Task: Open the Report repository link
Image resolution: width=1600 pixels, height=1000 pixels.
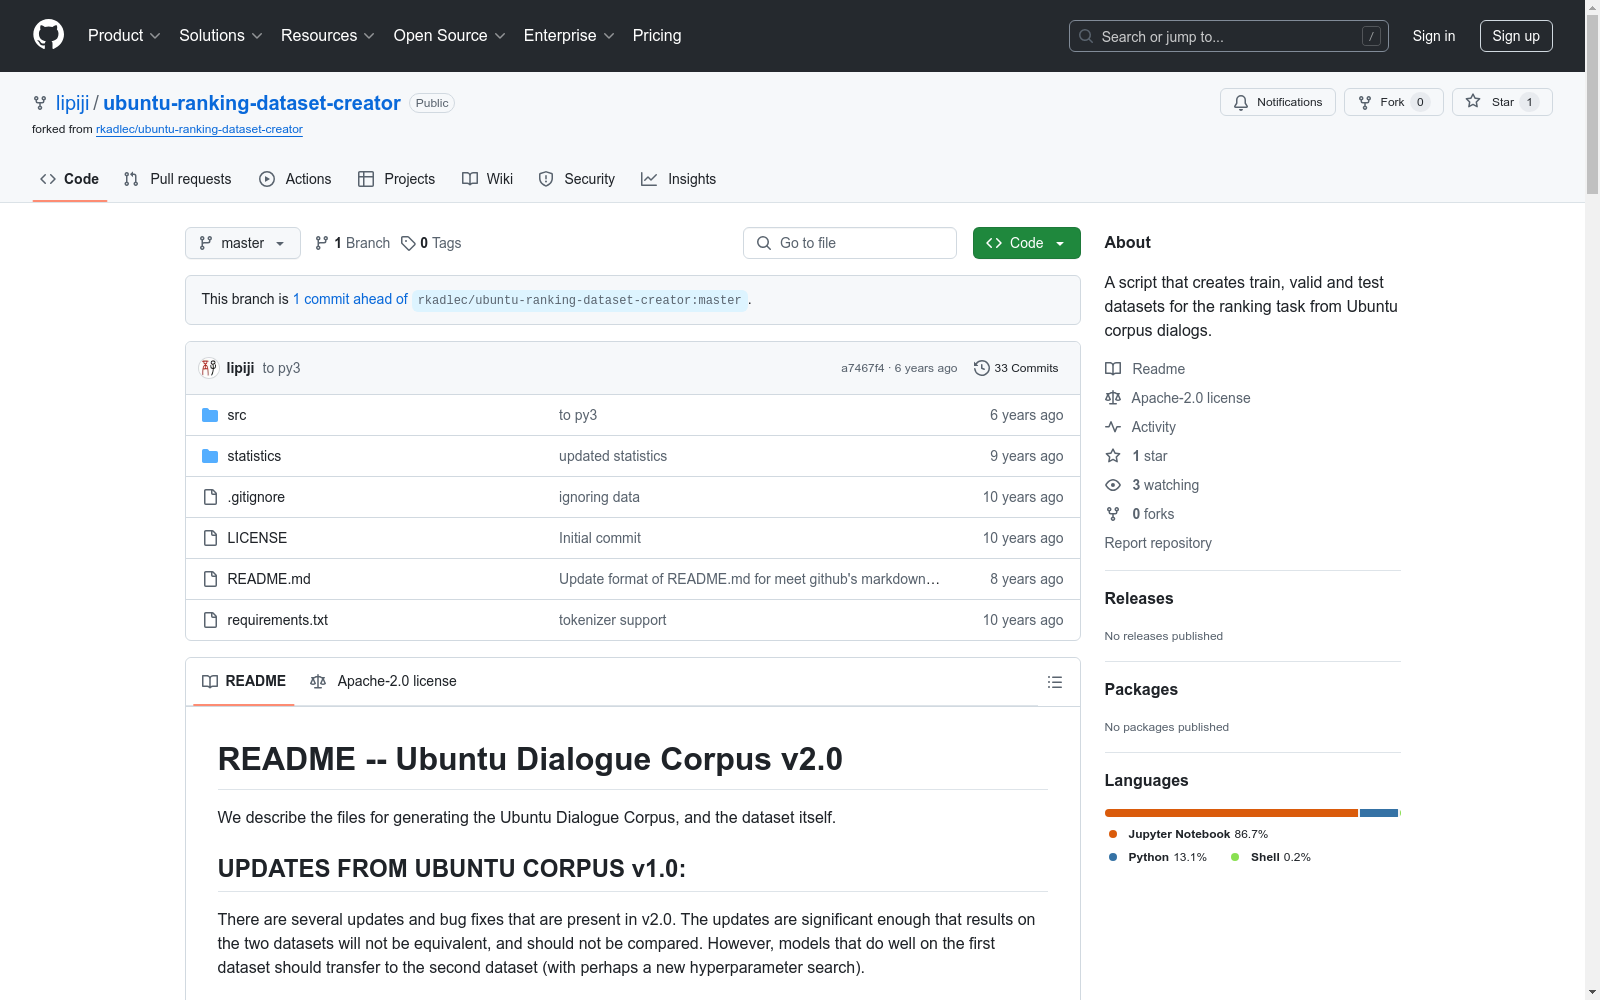Action: (x=1158, y=543)
